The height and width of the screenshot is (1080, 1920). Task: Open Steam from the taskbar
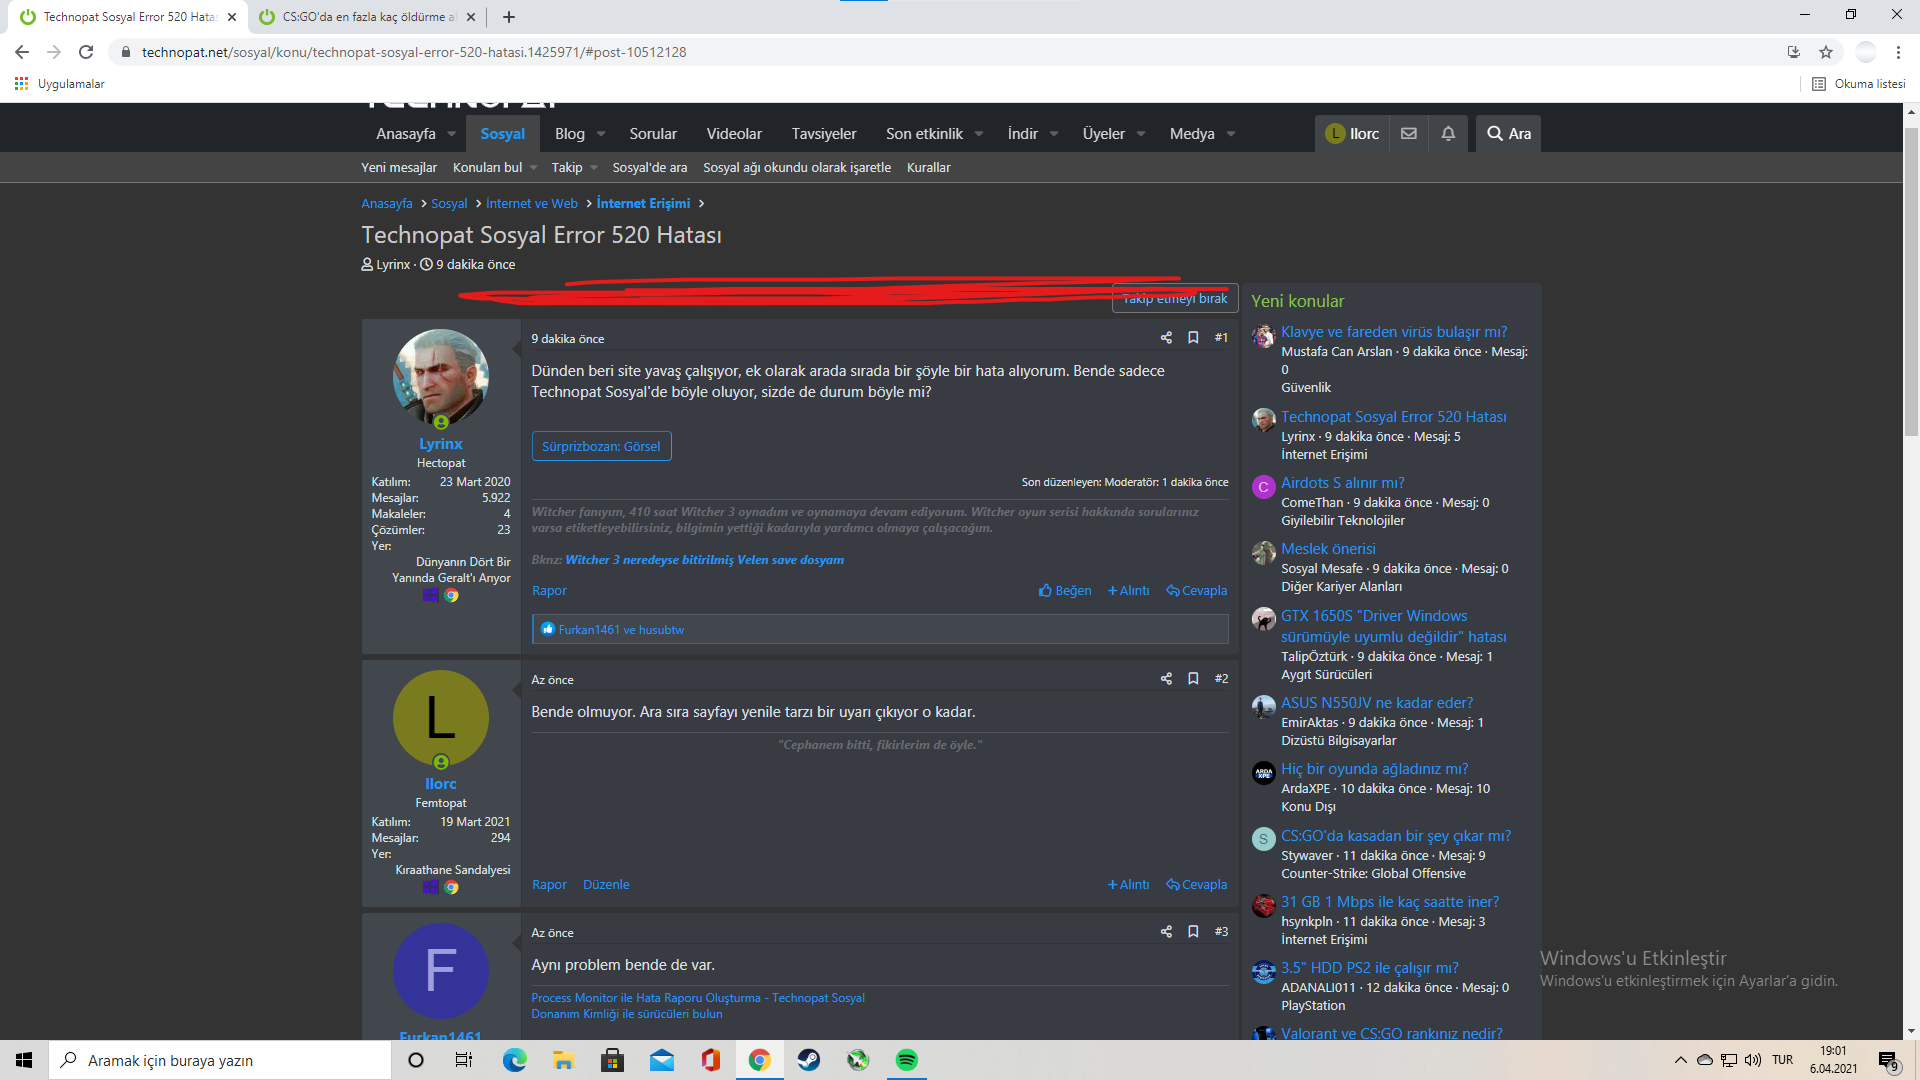[809, 1060]
